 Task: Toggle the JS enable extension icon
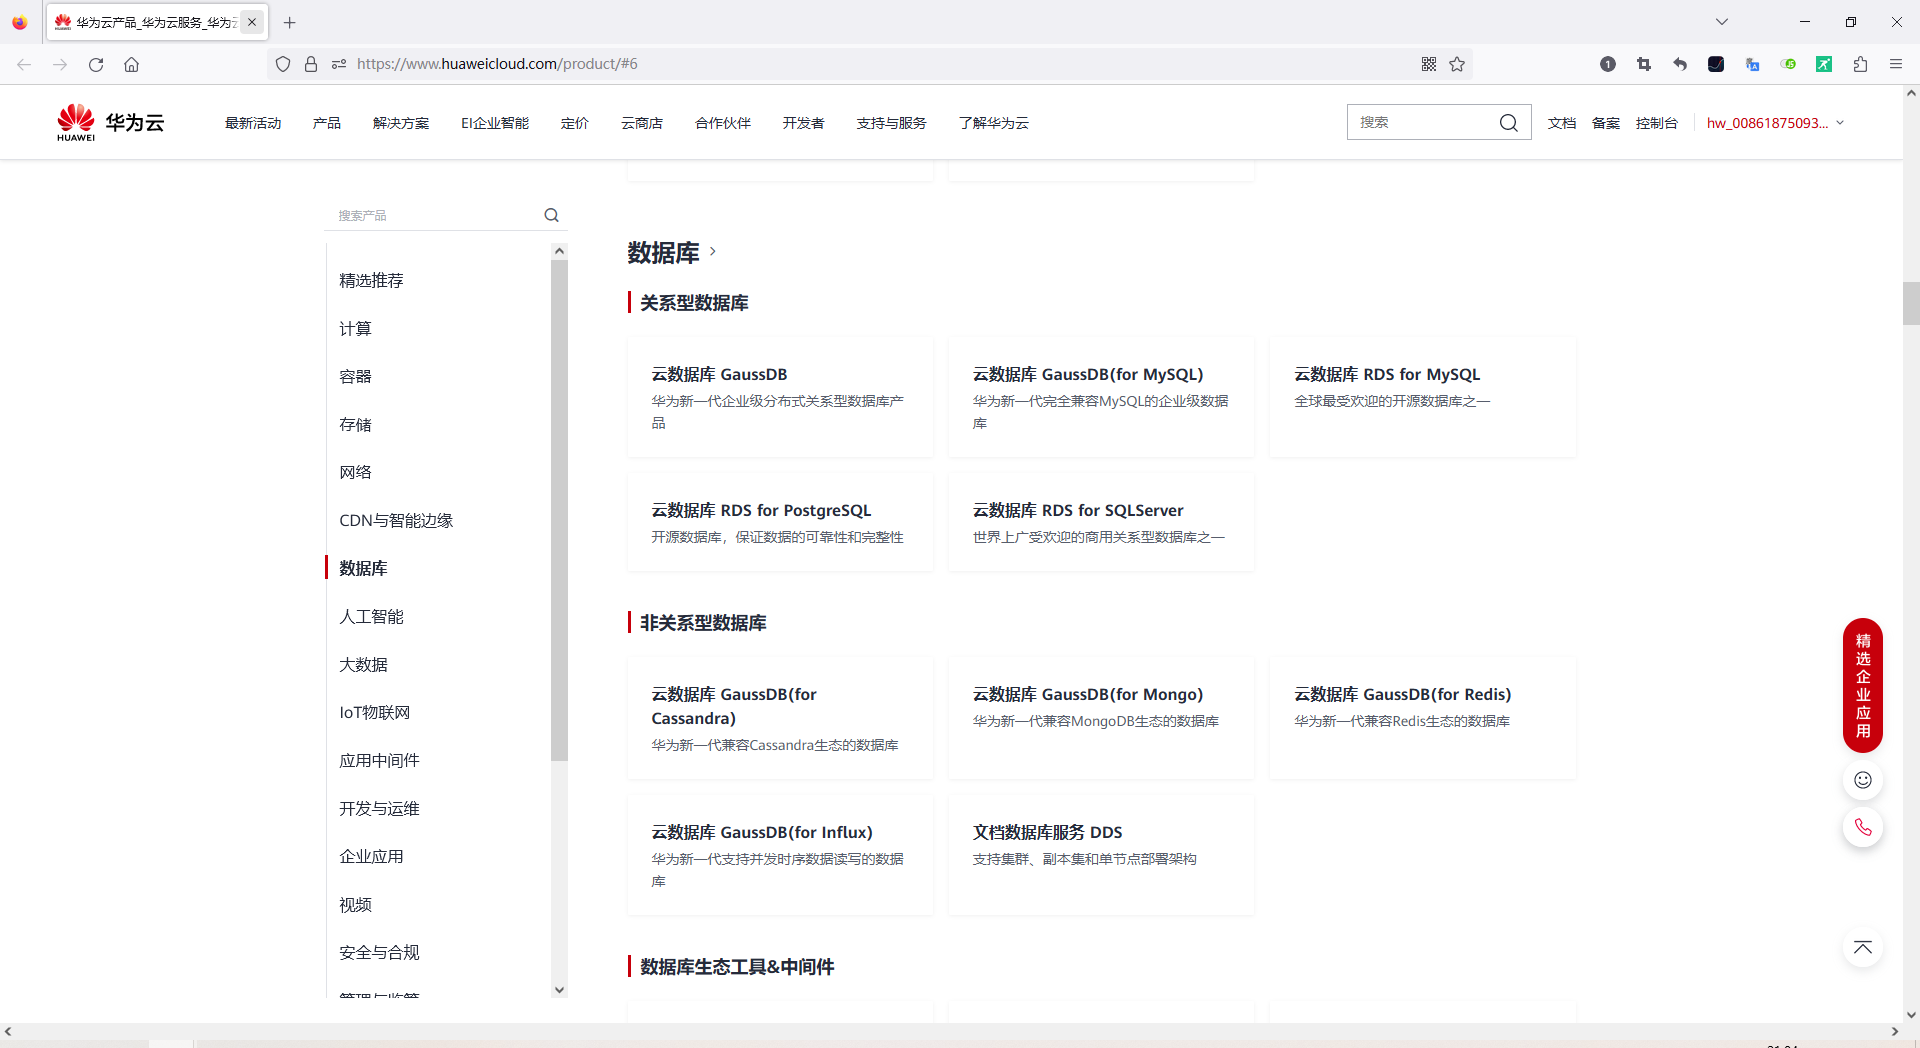[x=1789, y=64]
